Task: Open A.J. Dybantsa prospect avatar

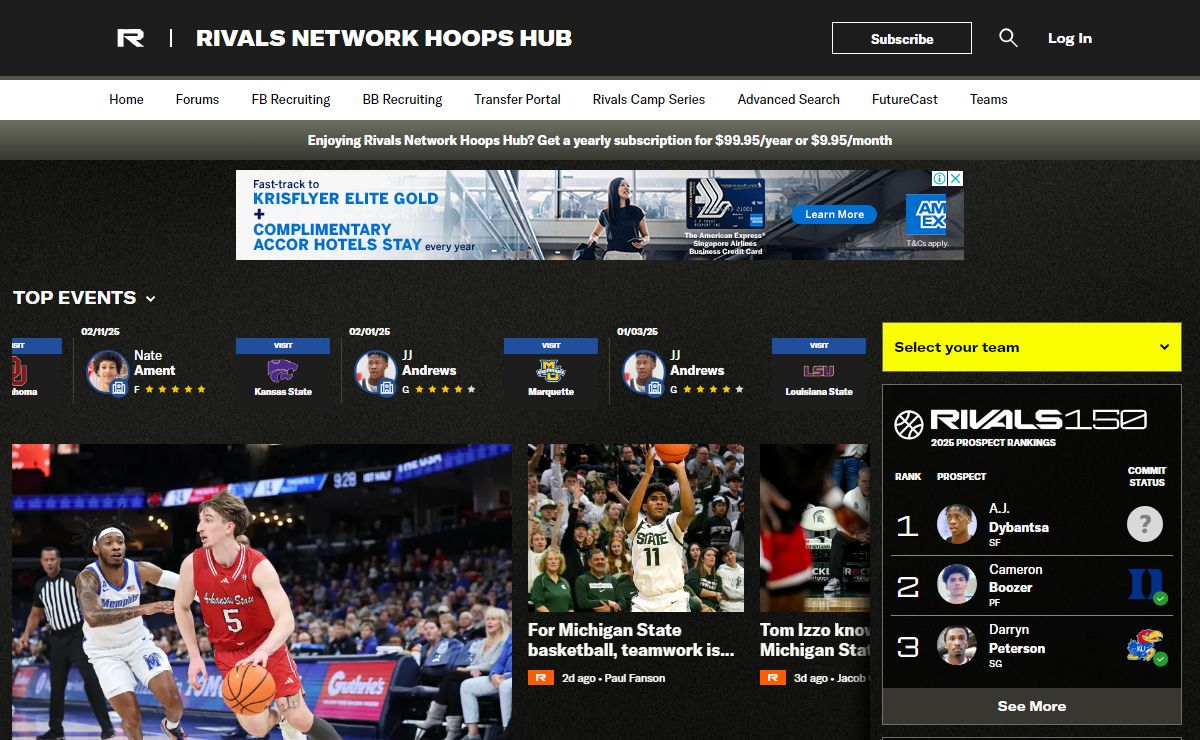Action: click(x=957, y=525)
